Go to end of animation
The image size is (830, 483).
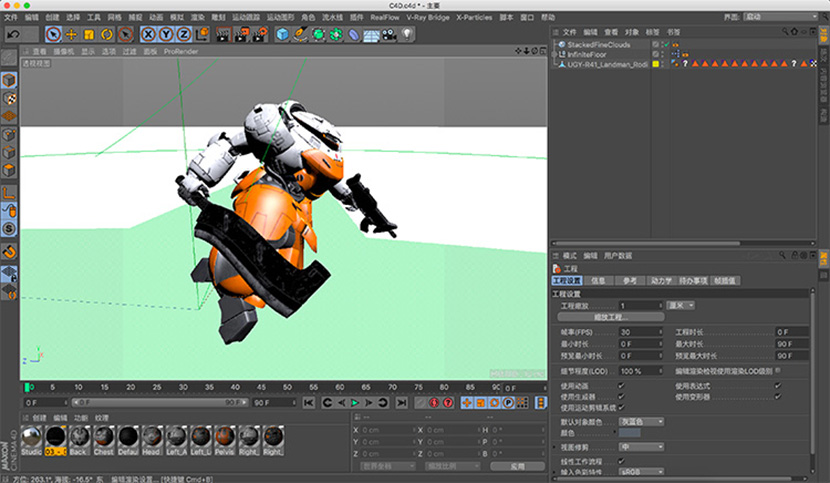(402, 403)
